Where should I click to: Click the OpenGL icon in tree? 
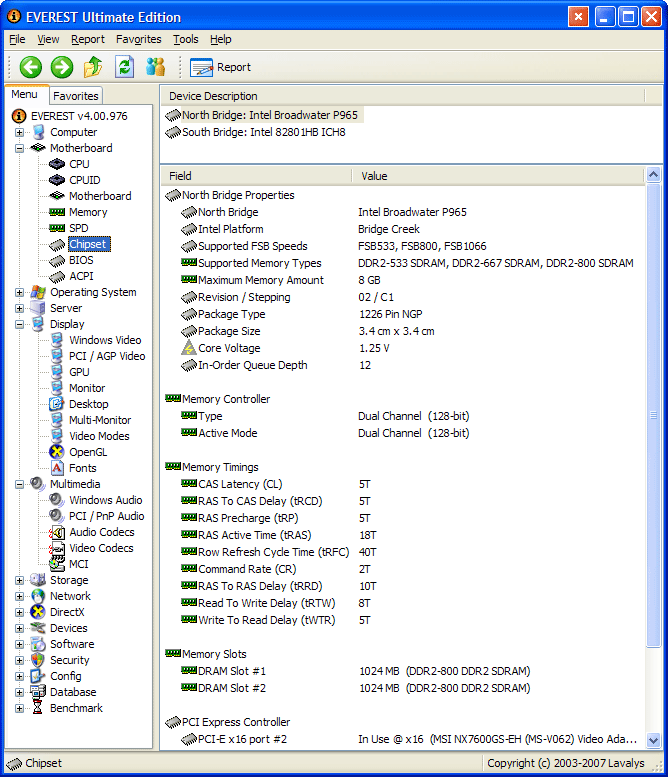57,452
